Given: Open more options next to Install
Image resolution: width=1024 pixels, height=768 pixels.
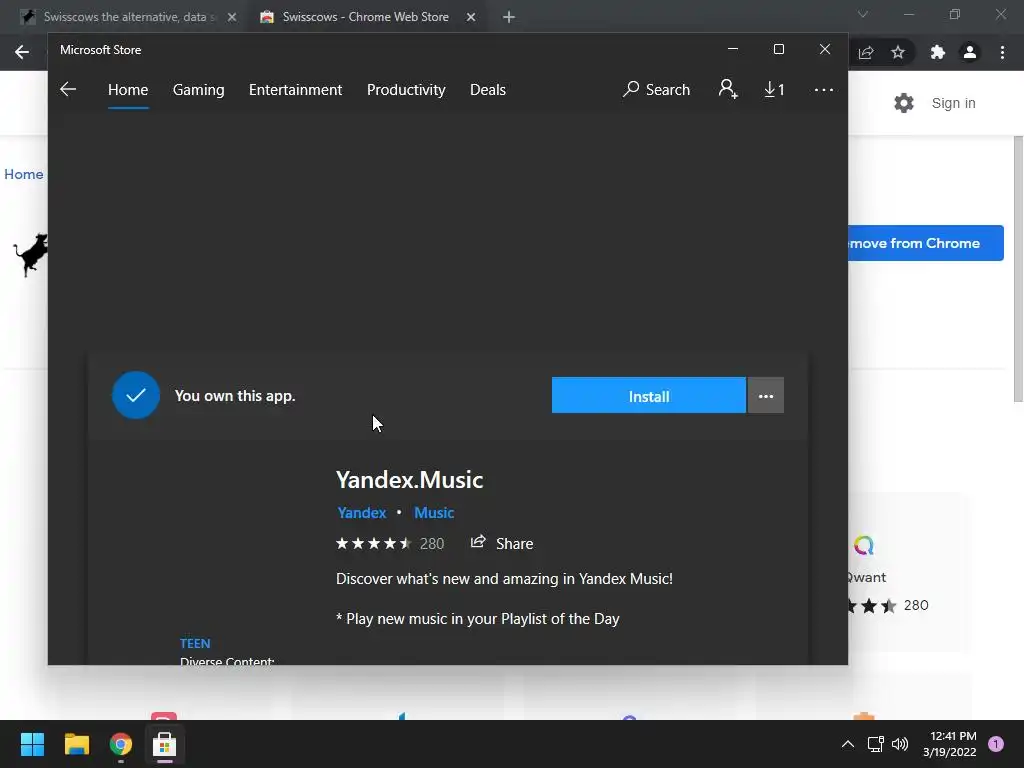Looking at the screenshot, I should [x=765, y=396].
